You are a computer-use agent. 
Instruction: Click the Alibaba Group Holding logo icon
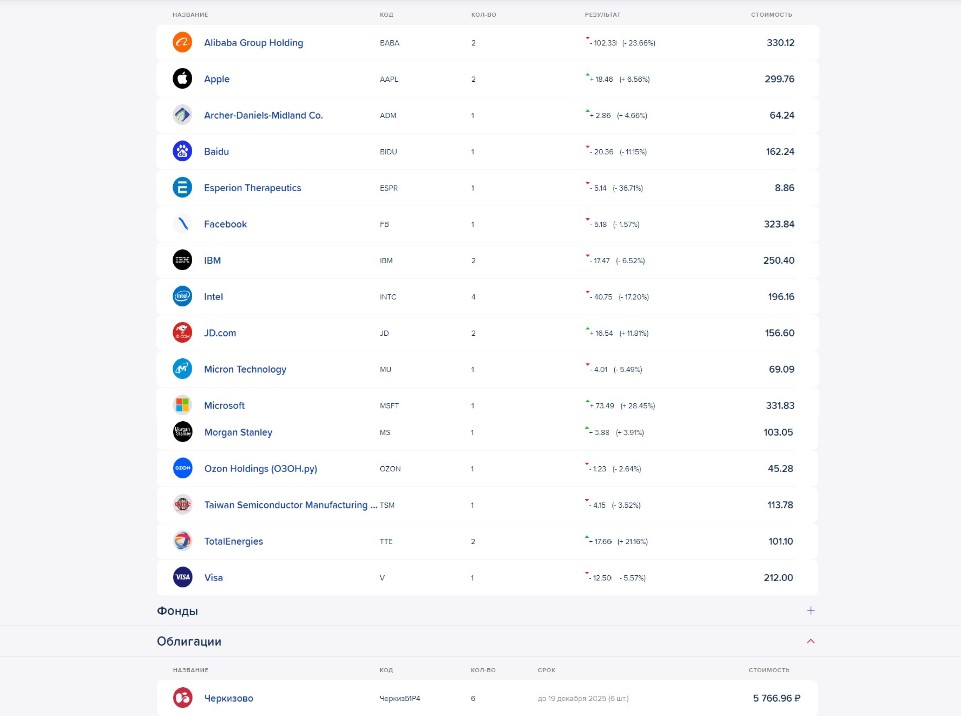[182, 42]
